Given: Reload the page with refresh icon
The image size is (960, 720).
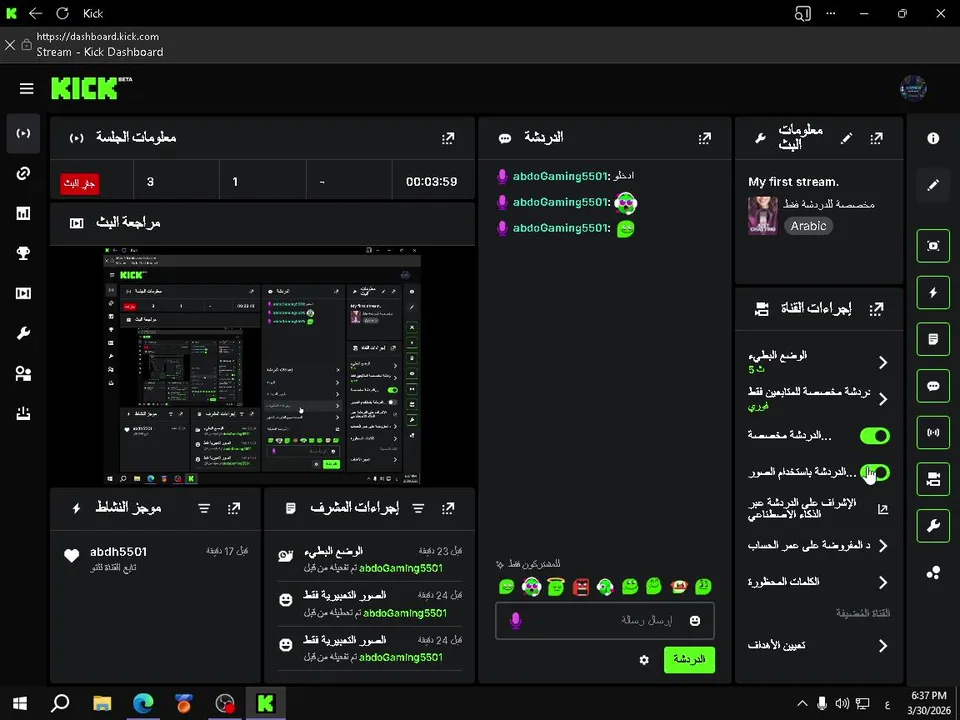Looking at the screenshot, I should tap(62, 13).
